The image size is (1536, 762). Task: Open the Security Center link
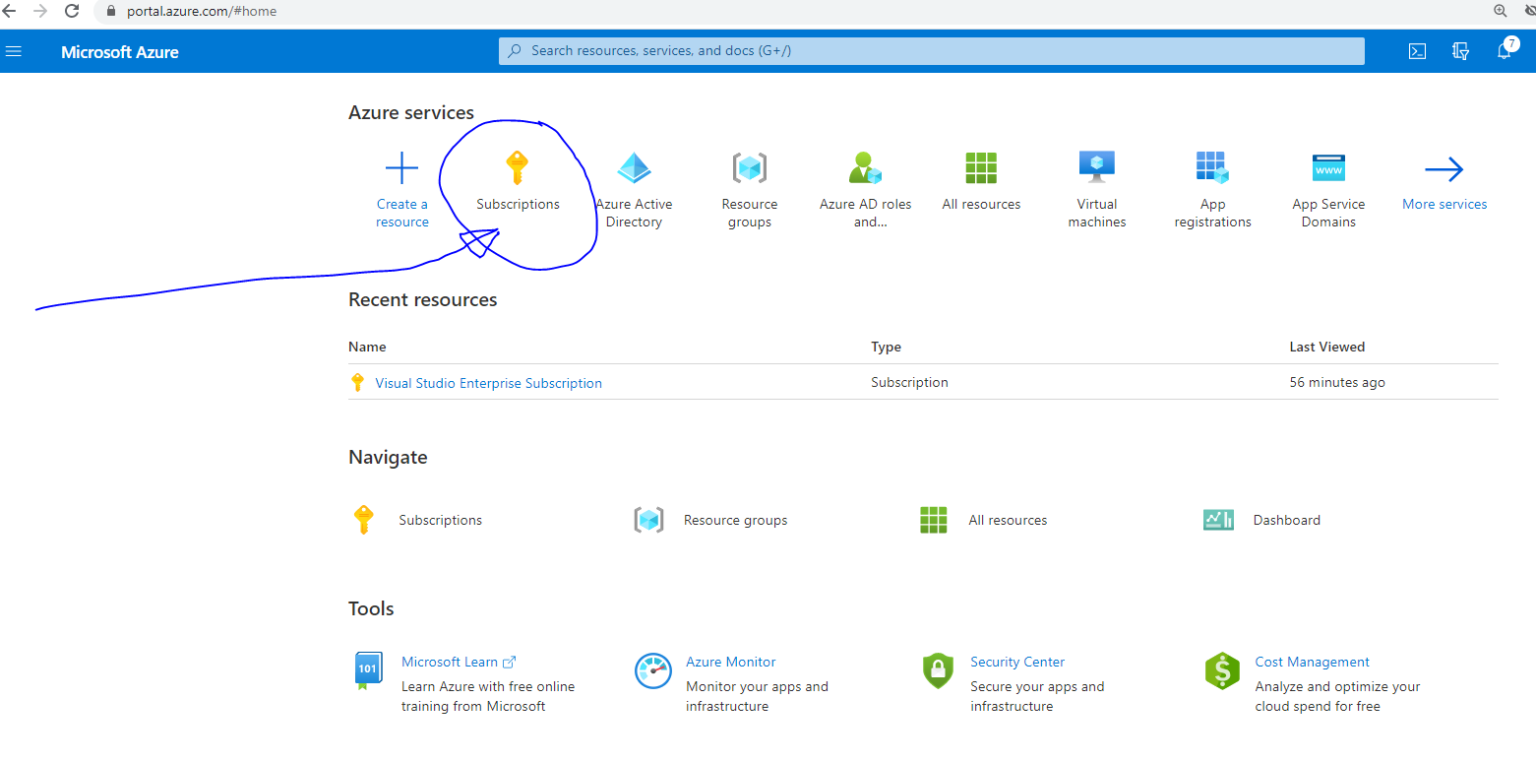[x=1017, y=662]
